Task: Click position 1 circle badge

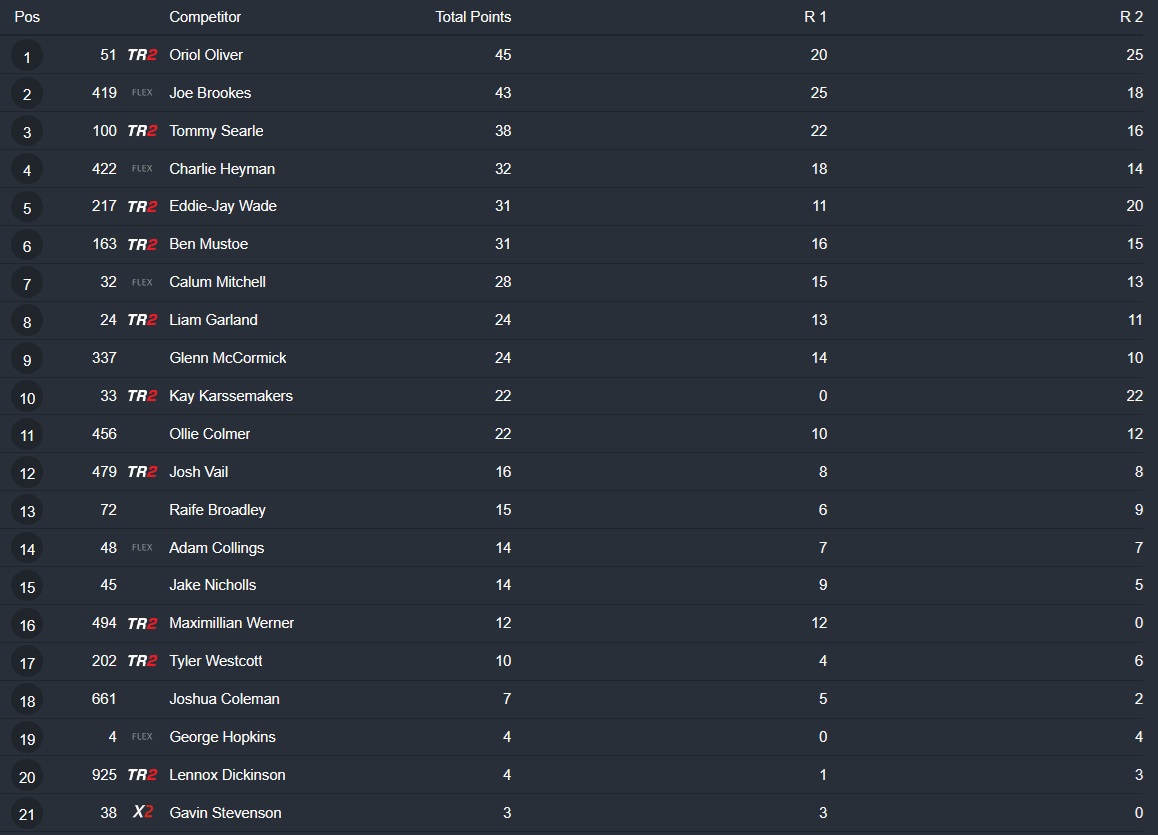Action: [x=27, y=57]
